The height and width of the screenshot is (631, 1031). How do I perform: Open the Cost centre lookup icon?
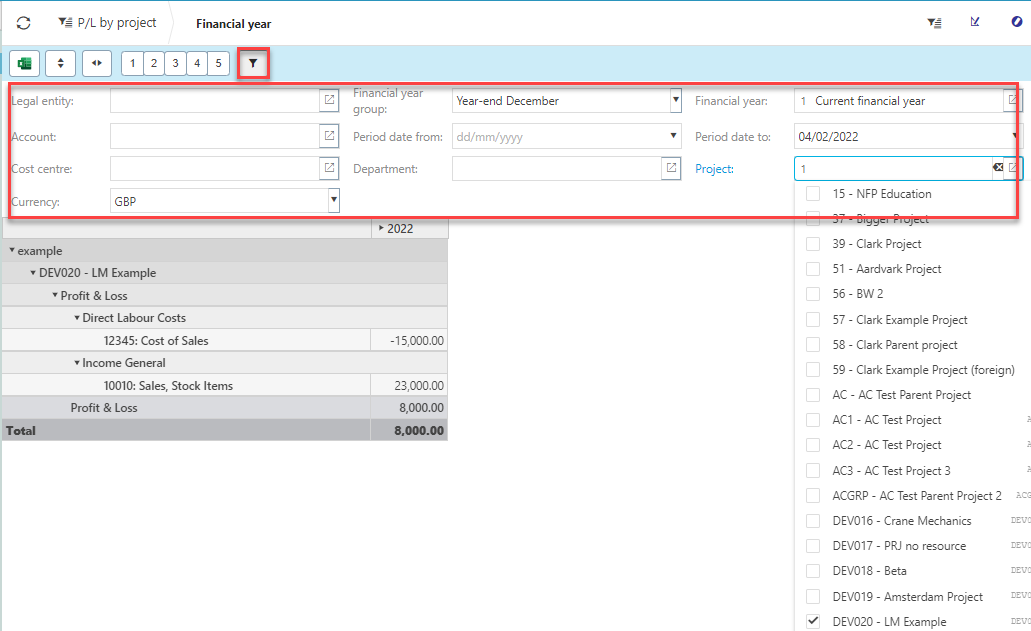(329, 168)
